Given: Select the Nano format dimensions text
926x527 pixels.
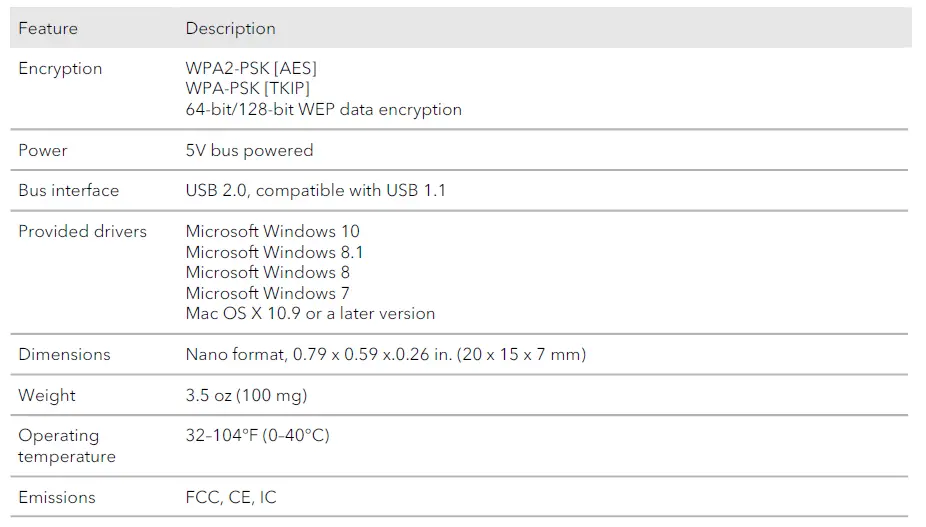Looking at the screenshot, I should pos(385,354).
